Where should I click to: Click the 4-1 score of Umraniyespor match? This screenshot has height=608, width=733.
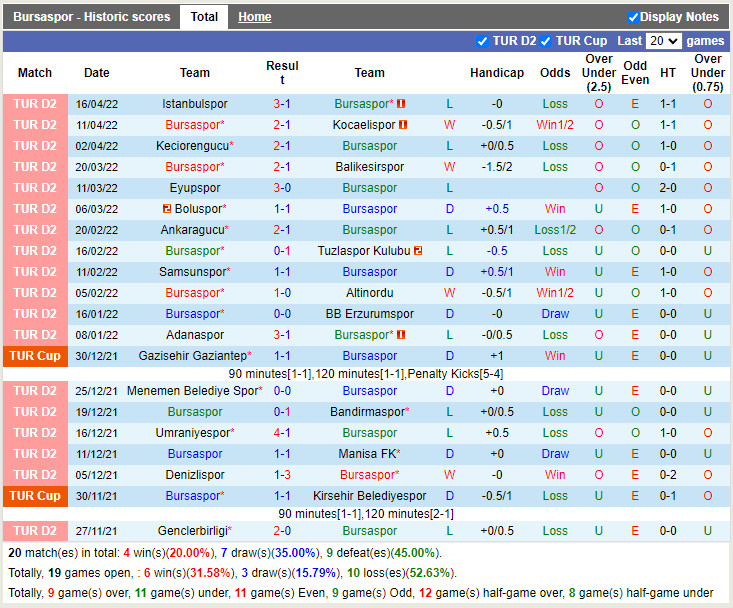[282, 433]
